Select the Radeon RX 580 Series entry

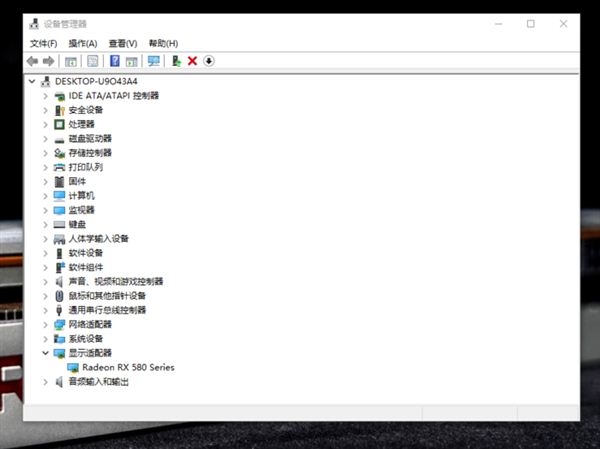pyautogui.click(x=128, y=367)
